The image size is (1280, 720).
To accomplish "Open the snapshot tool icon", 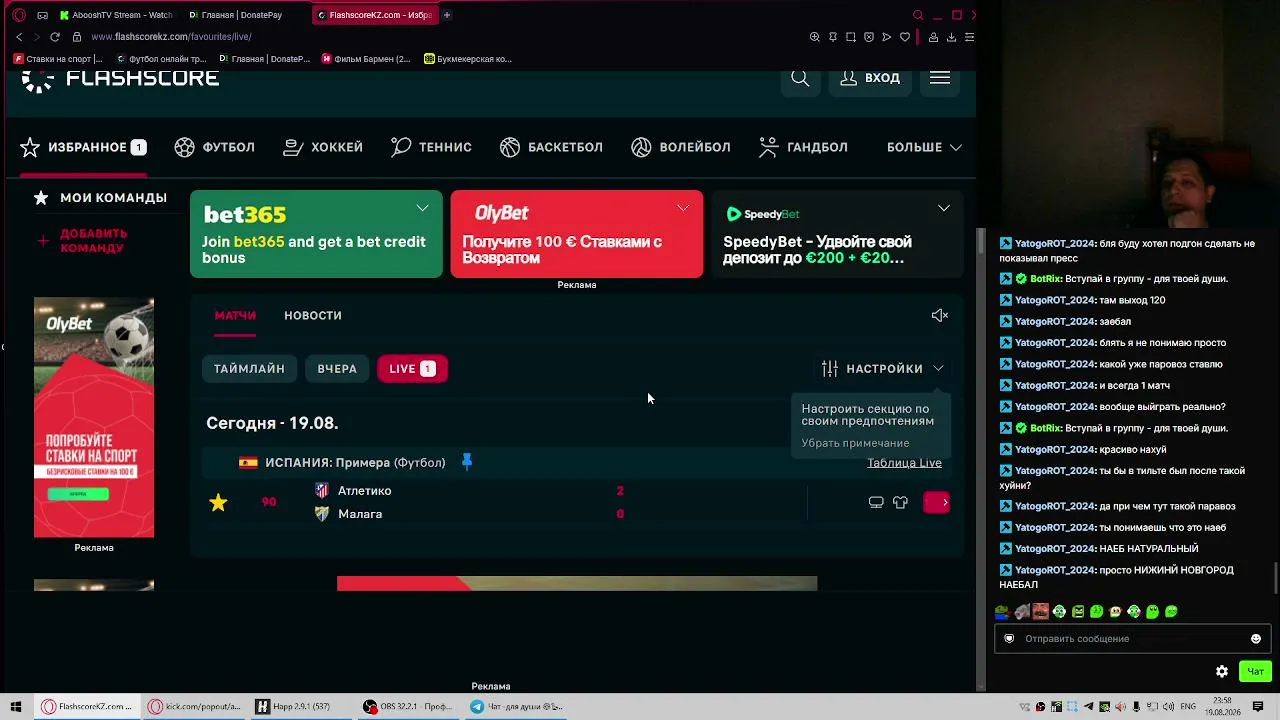I will coord(850,37).
